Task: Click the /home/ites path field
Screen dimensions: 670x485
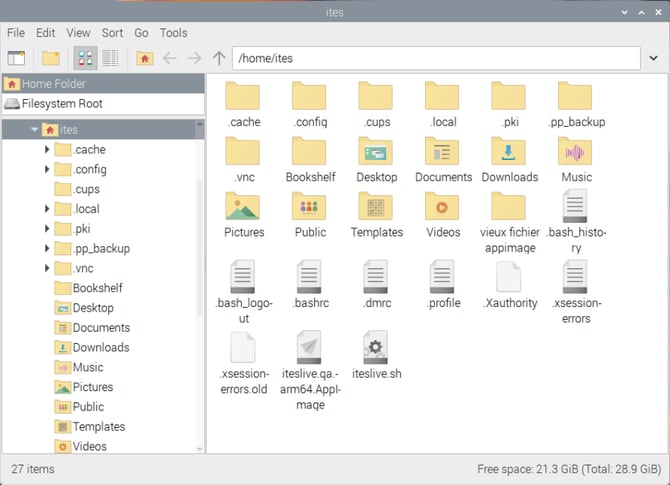Action: coord(440,58)
